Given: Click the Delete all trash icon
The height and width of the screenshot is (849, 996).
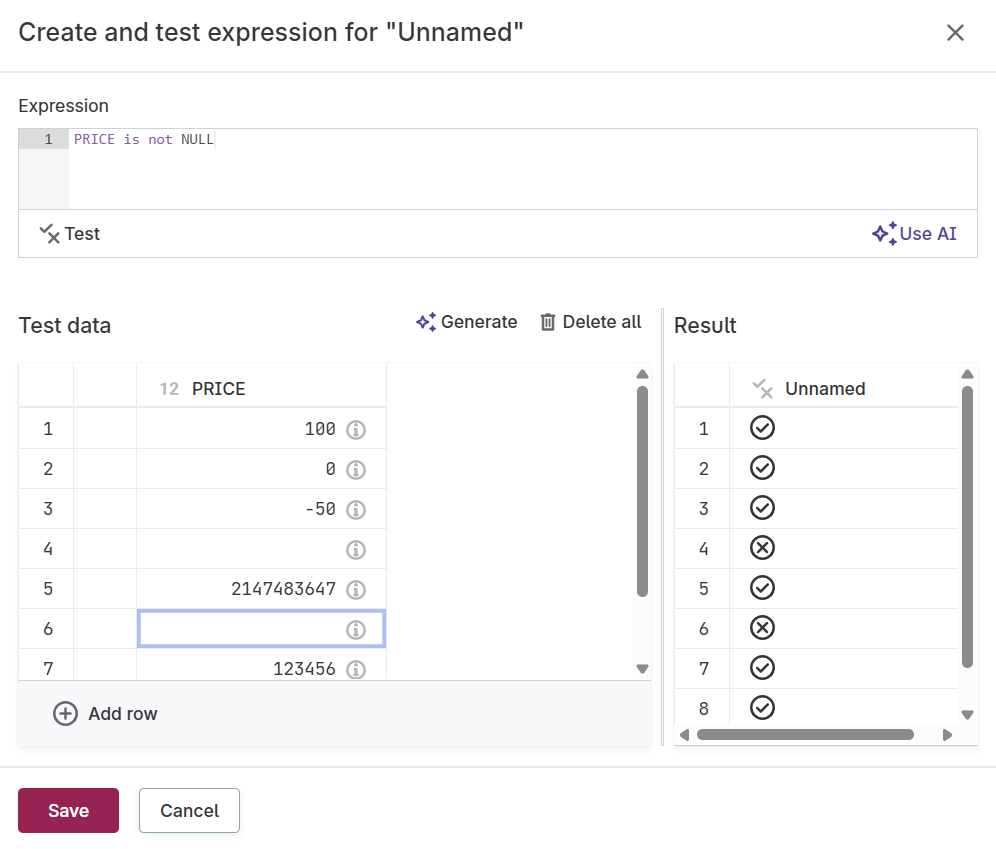Looking at the screenshot, I should pyautogui.click(x=548, y=322).
